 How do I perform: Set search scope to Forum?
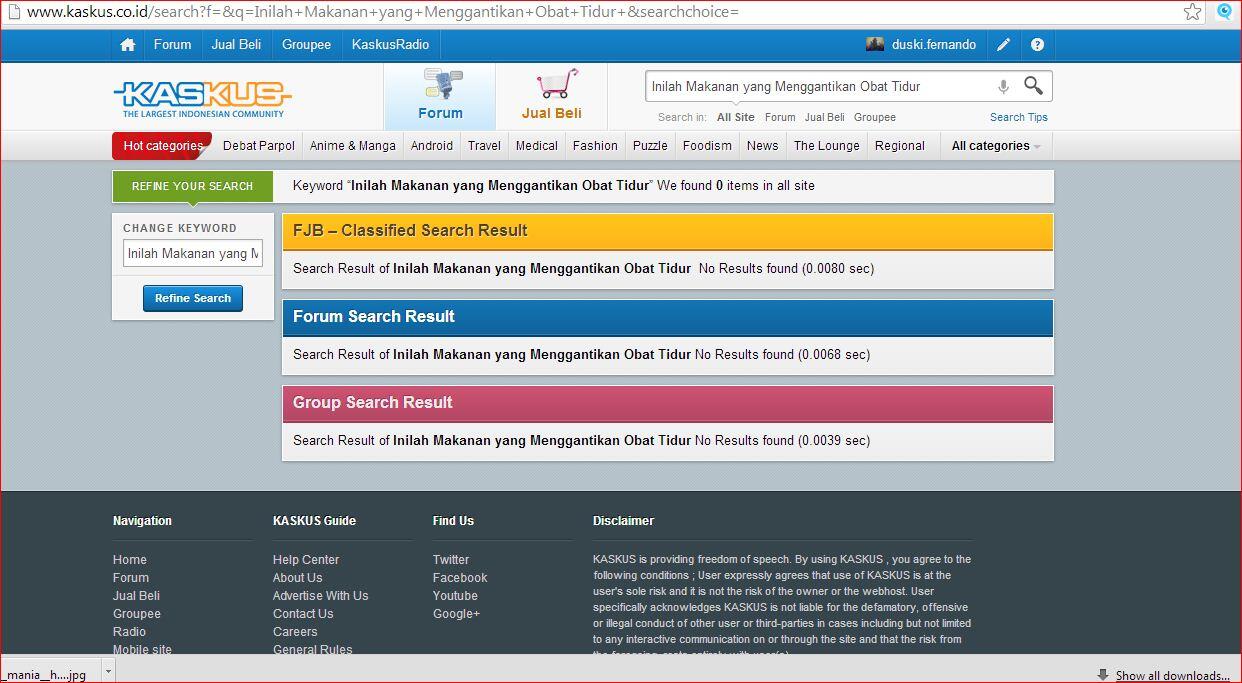click(780, 118)
